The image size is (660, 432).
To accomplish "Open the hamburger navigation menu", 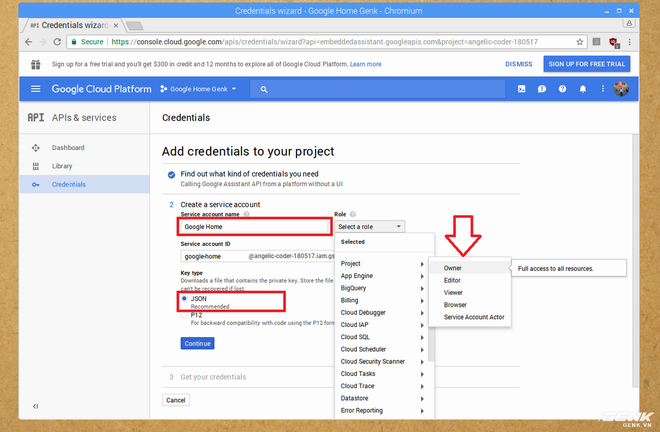I will pos(36,89).
